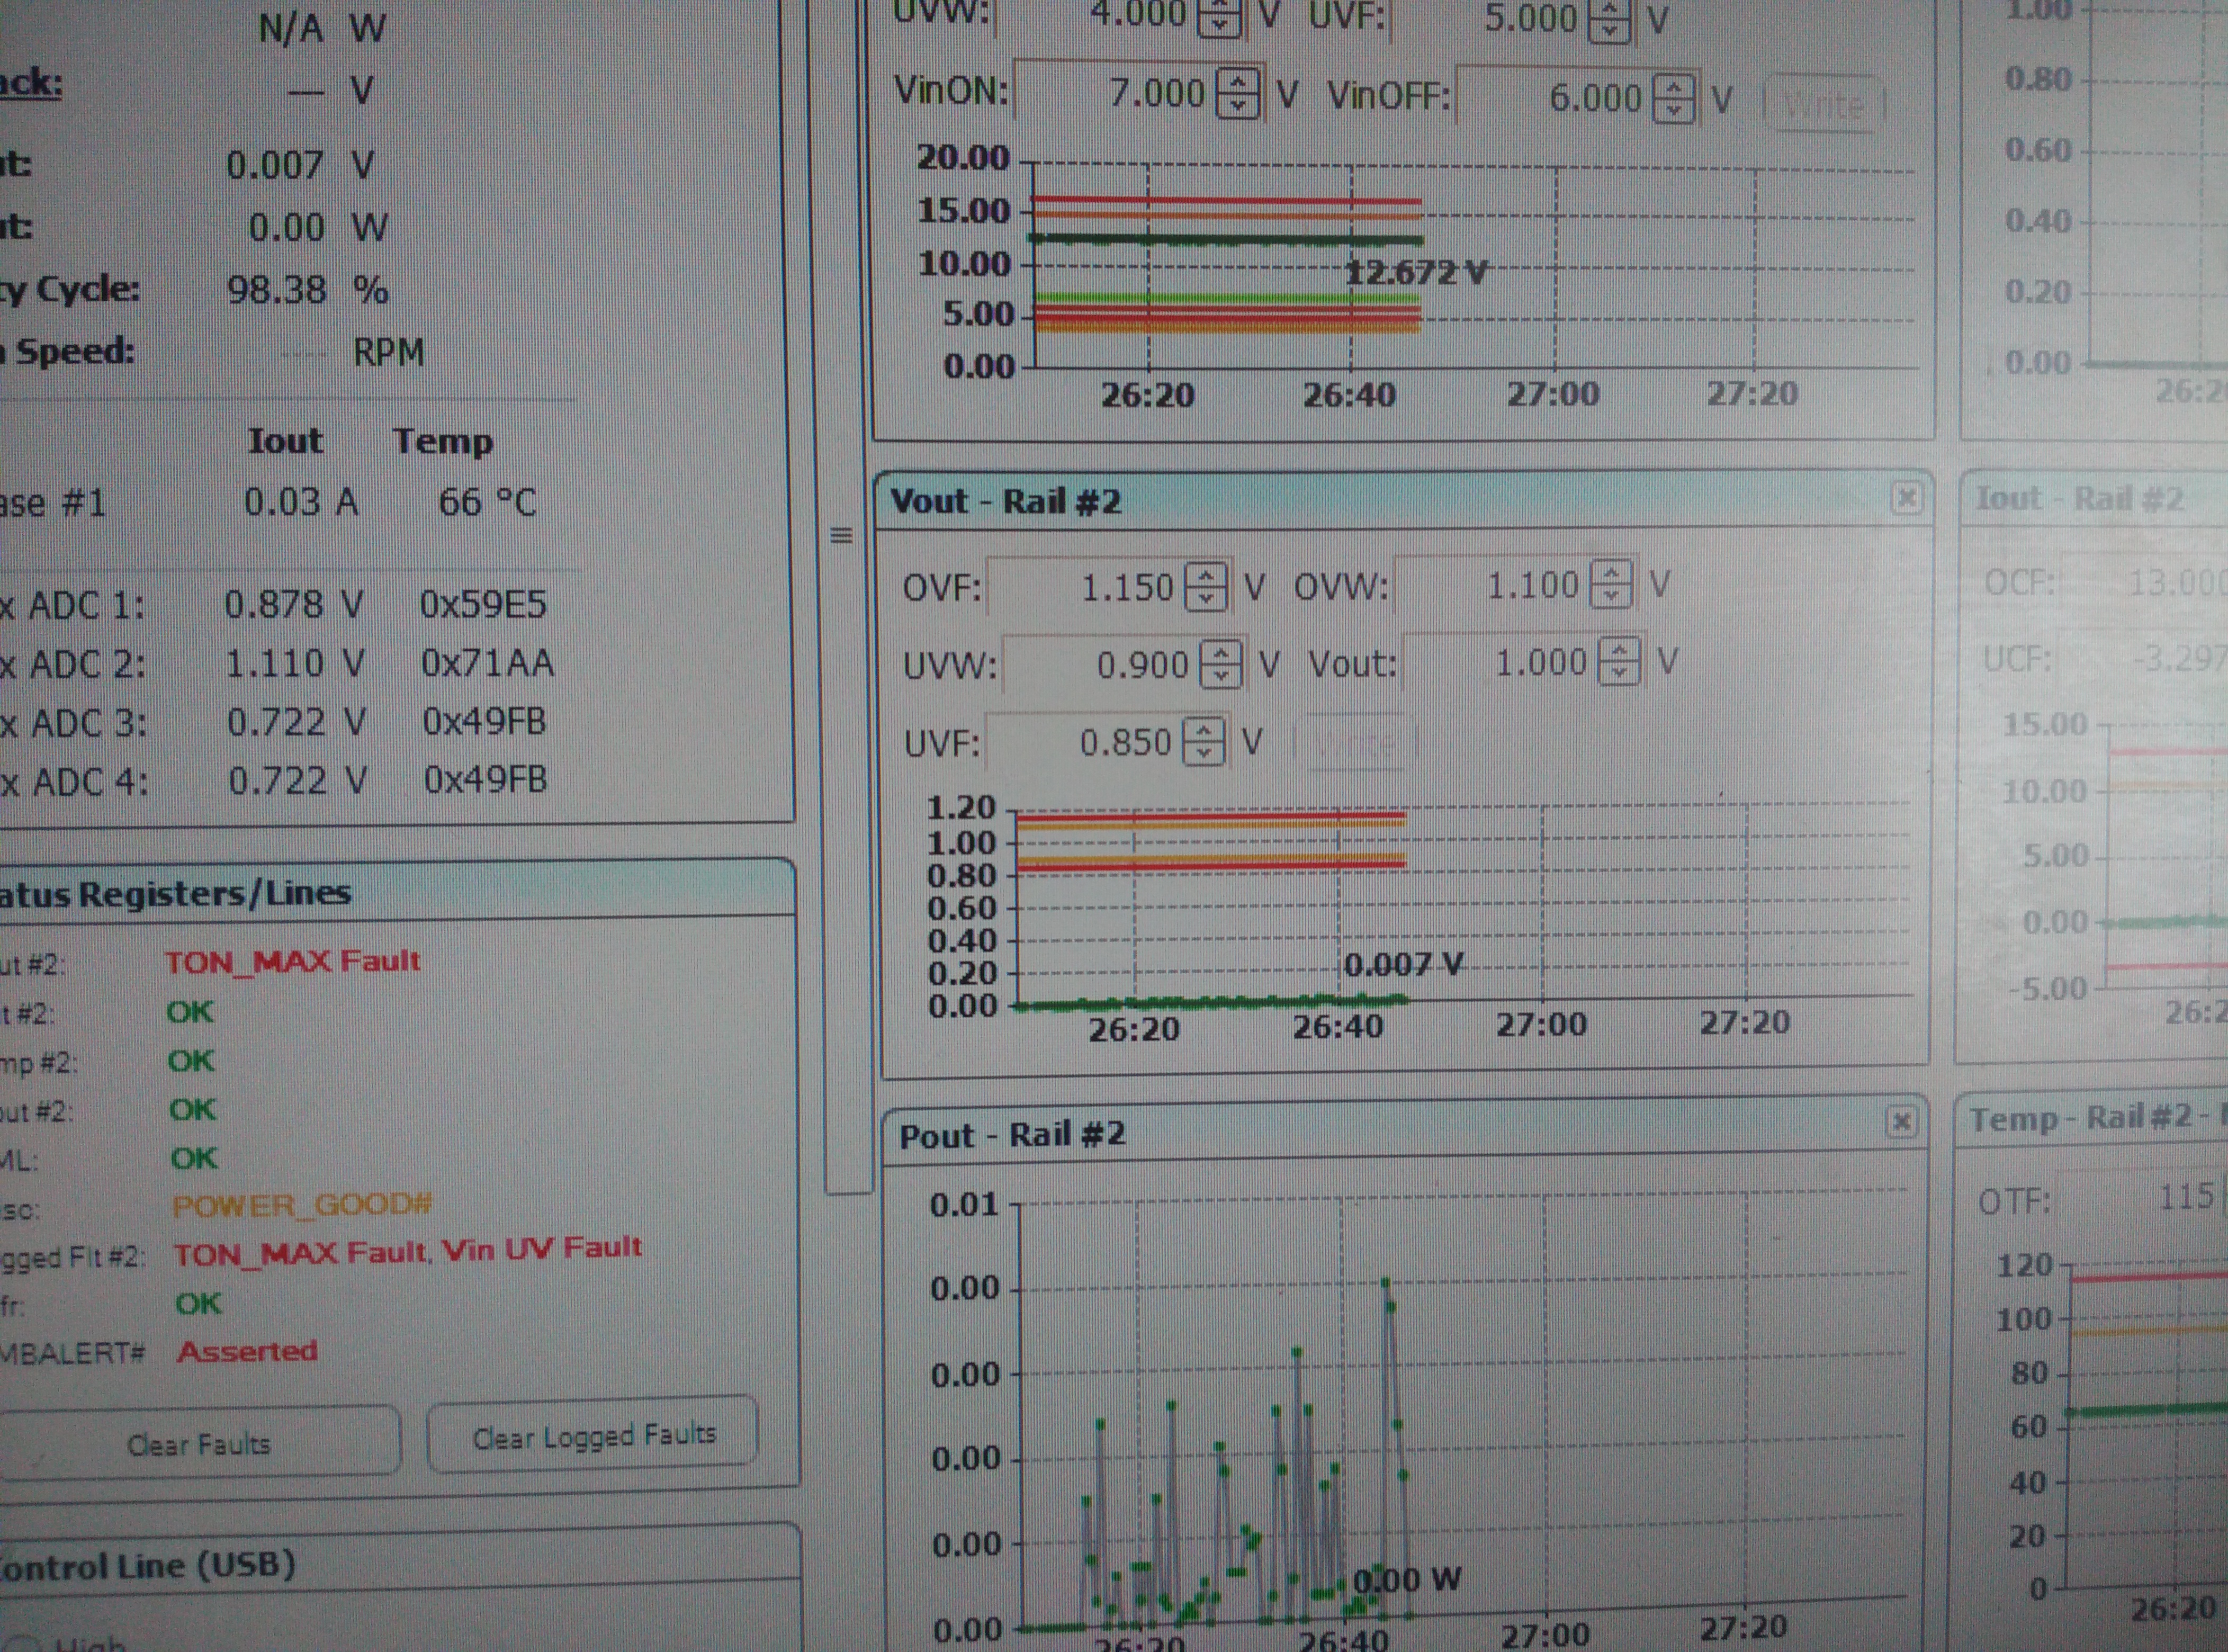The image size is (2228, 1652).
Task: Decrease the VinOFF value with down arrow
Action: point(1674,110)
